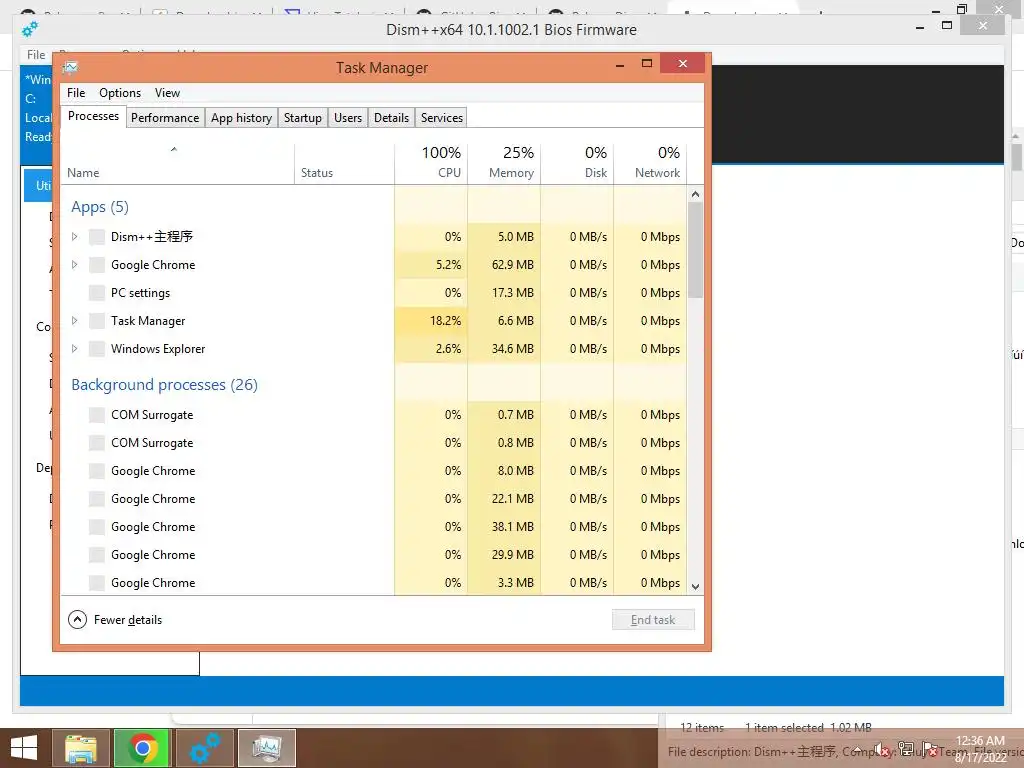Click the Fewer details link
This screenshot has height=768, width=1024.
pos(128,620)
